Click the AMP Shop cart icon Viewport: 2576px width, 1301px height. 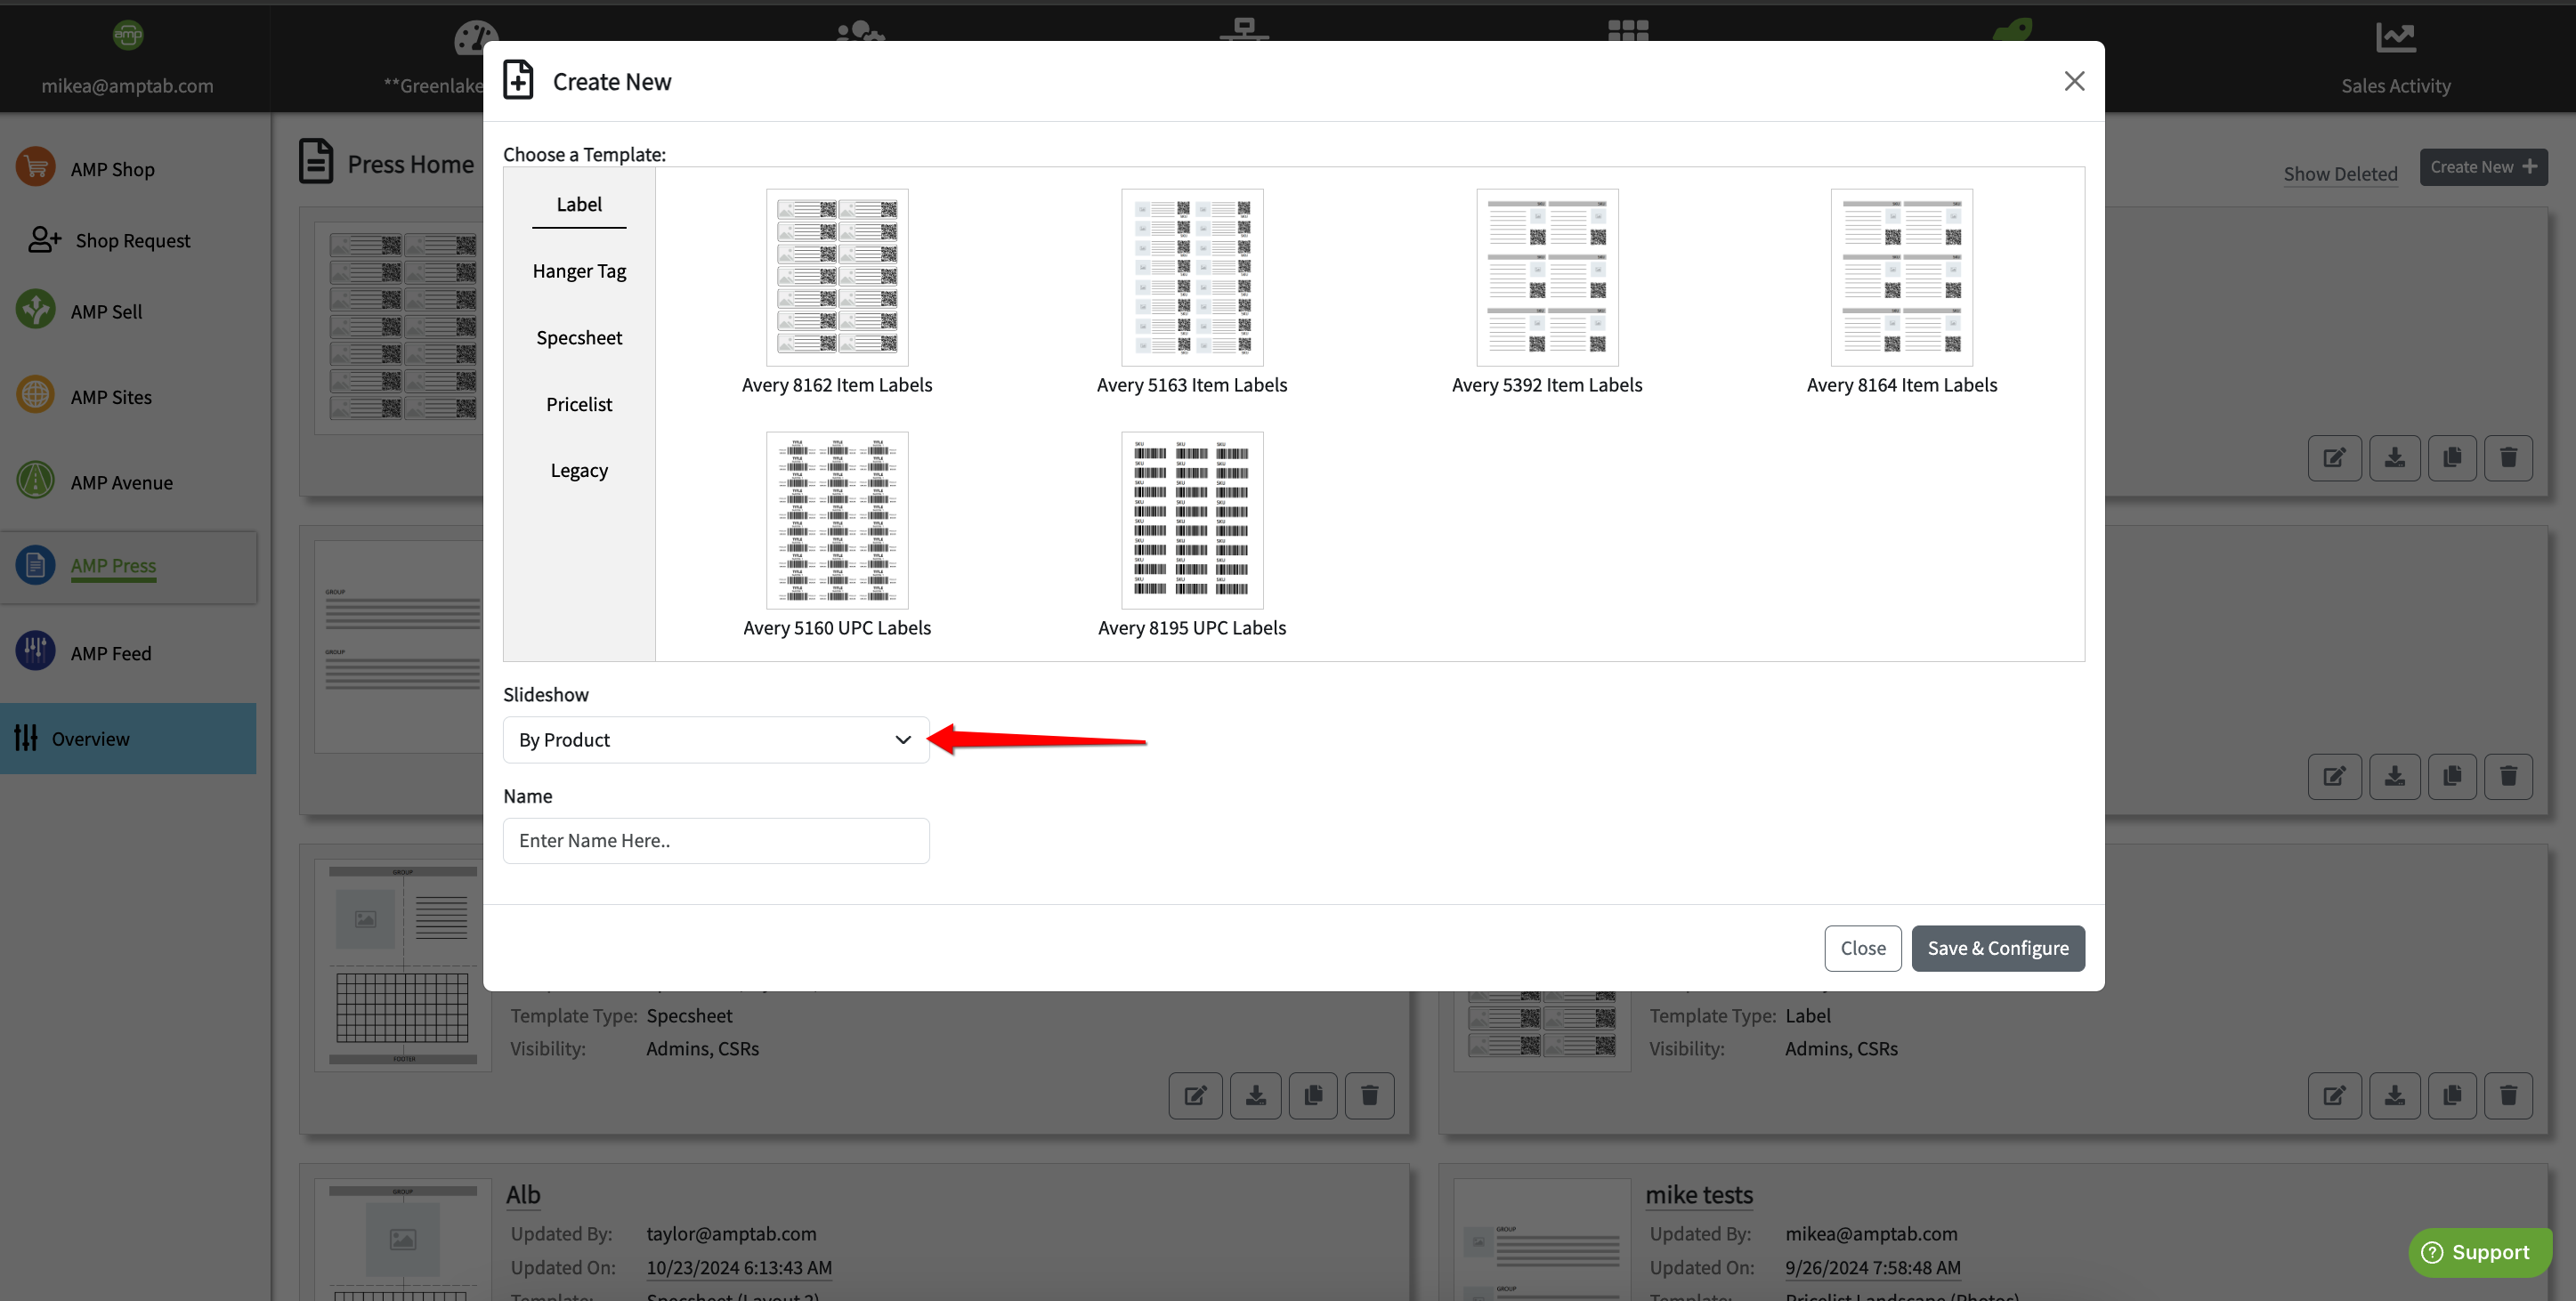36,167
